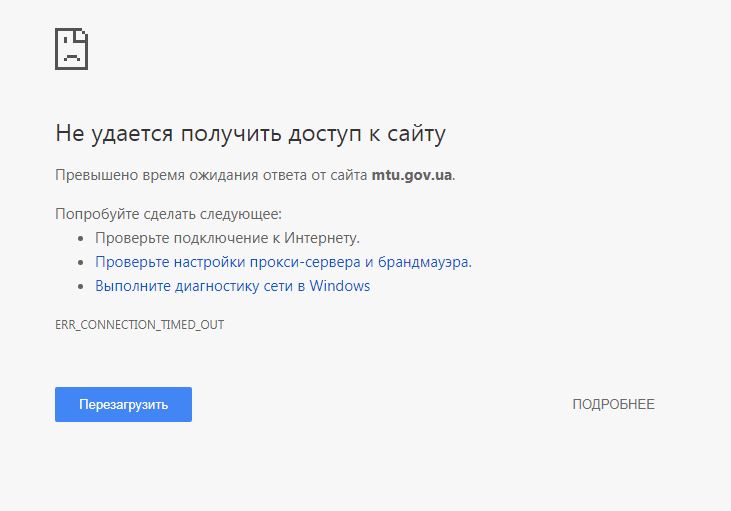
Task: Click the bullet before the network diagnostics link
Action: (x=82, y=287)
